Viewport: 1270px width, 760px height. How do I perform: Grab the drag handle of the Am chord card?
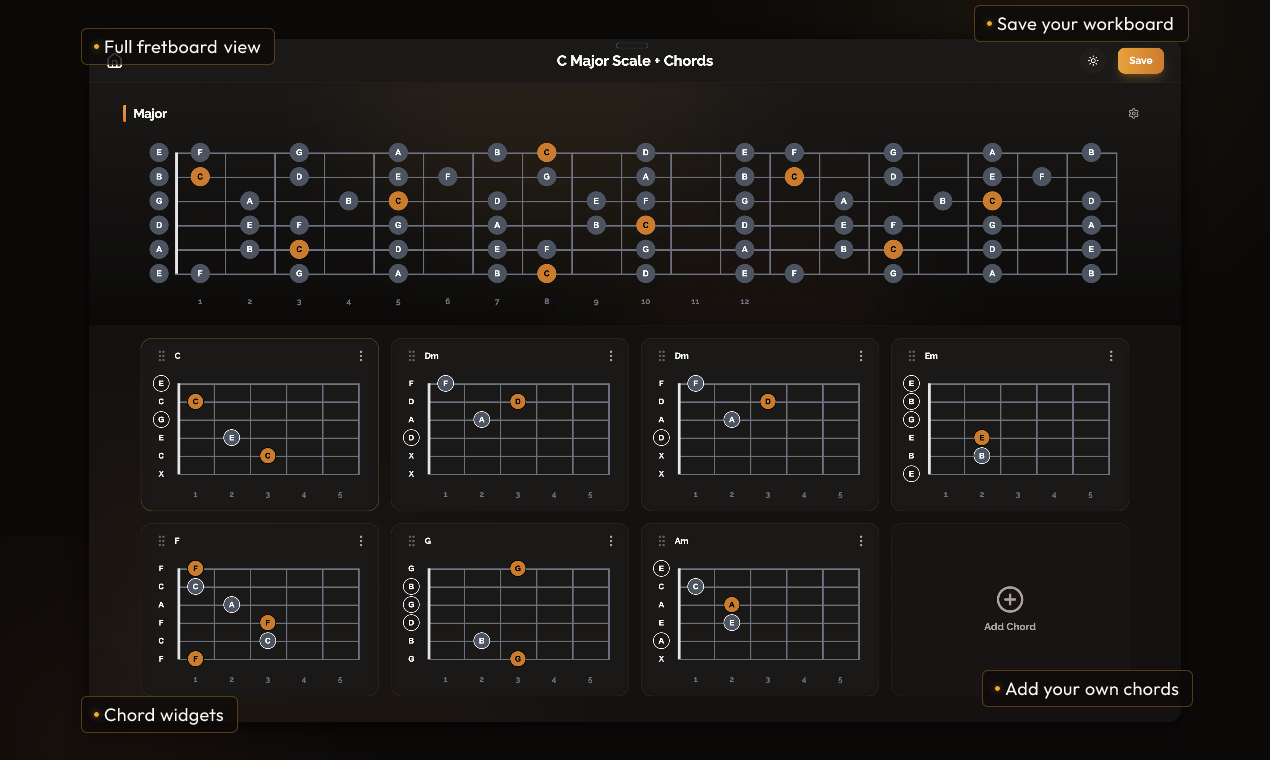coord(662,541)
